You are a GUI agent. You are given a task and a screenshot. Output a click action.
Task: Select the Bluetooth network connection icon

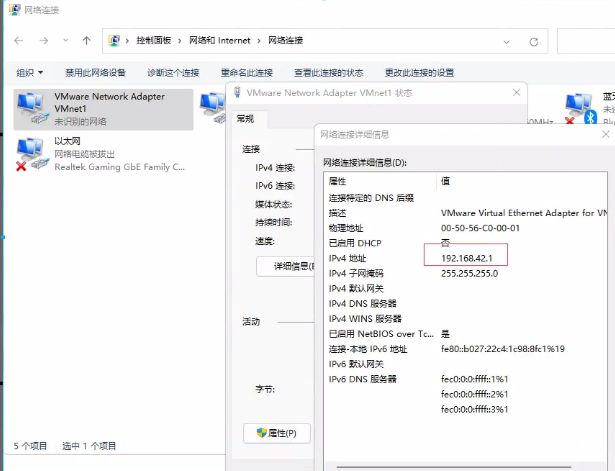coord(581,109)
